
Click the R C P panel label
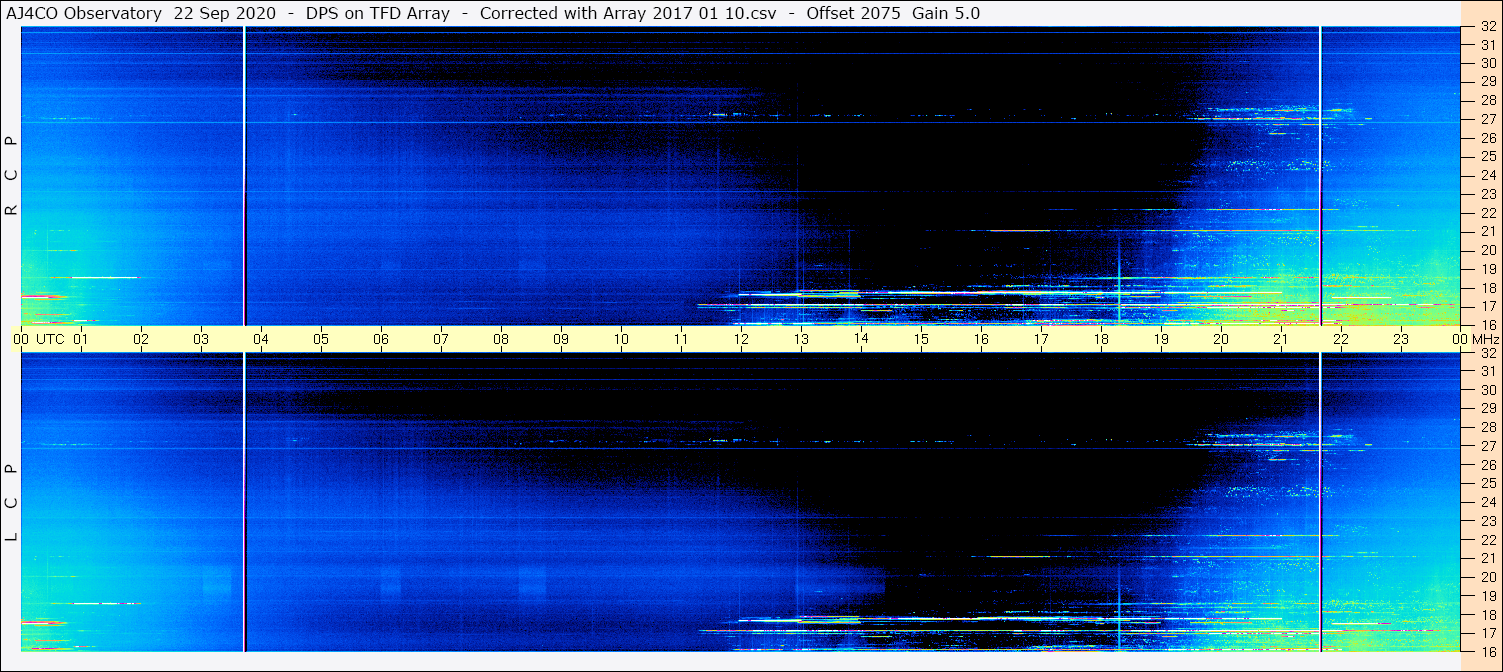tap(11, 175)
